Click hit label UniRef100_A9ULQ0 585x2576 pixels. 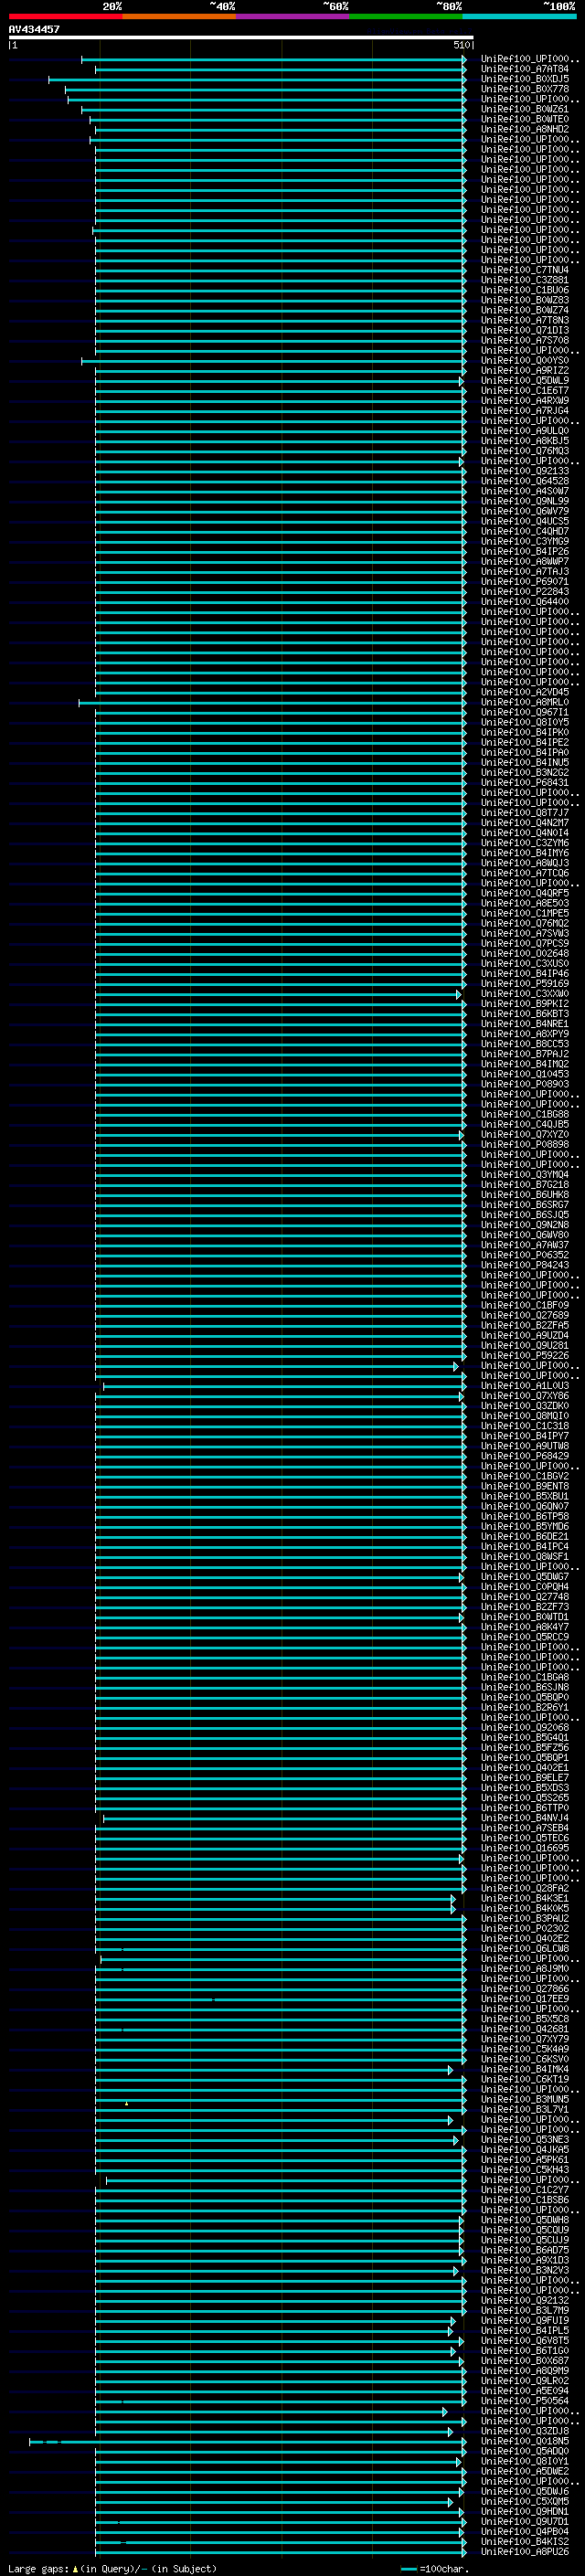(524, 431)
